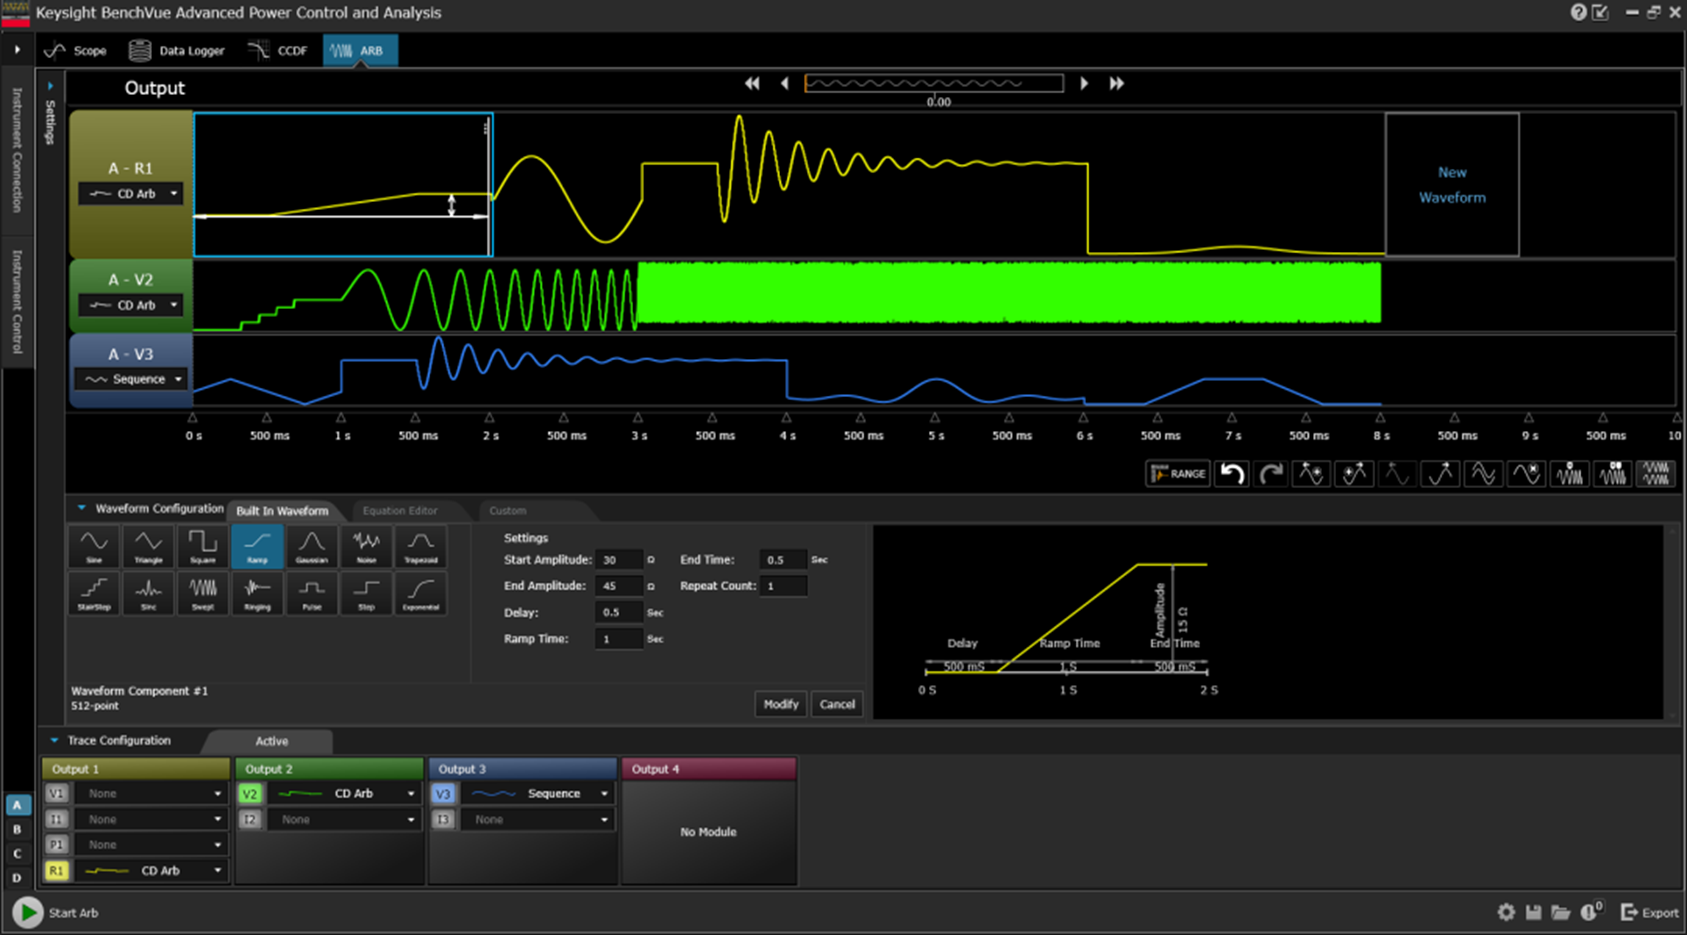
Task: Redo the waveform edit
Action: tap(1271, 474)
